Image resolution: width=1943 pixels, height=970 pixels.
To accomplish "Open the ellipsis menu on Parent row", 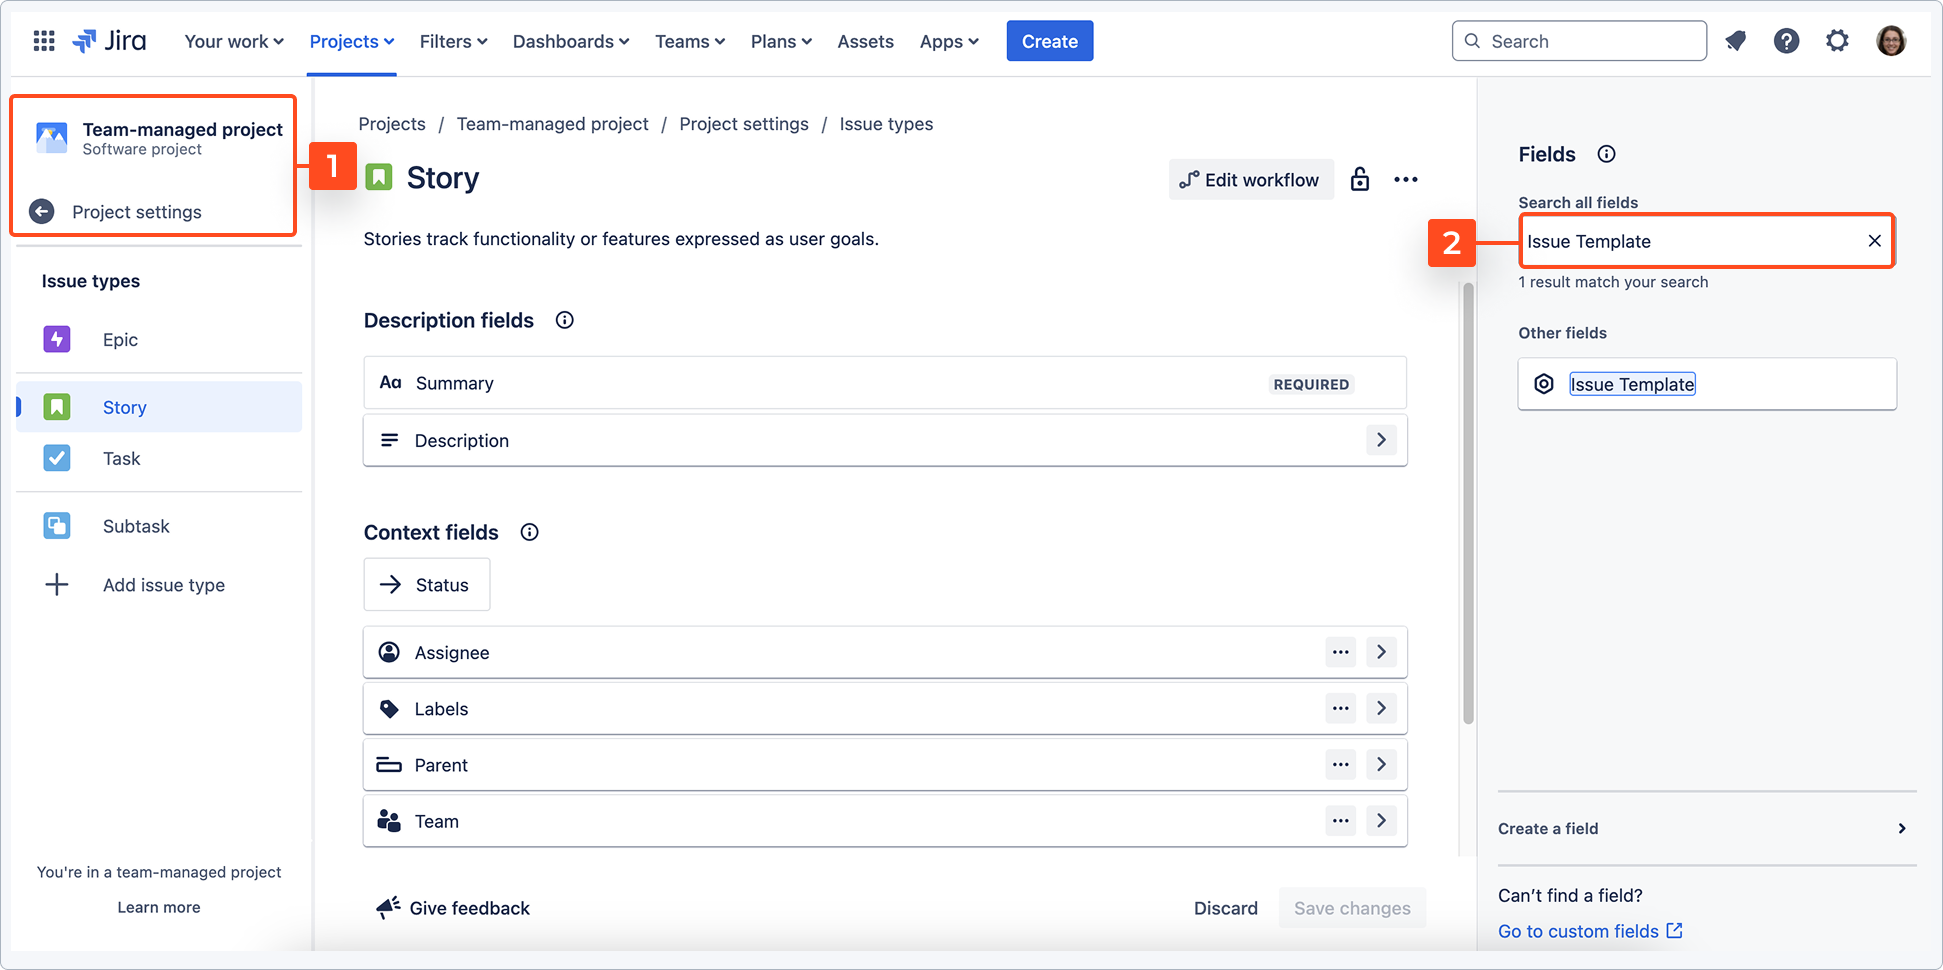I will click(1341, 764).
